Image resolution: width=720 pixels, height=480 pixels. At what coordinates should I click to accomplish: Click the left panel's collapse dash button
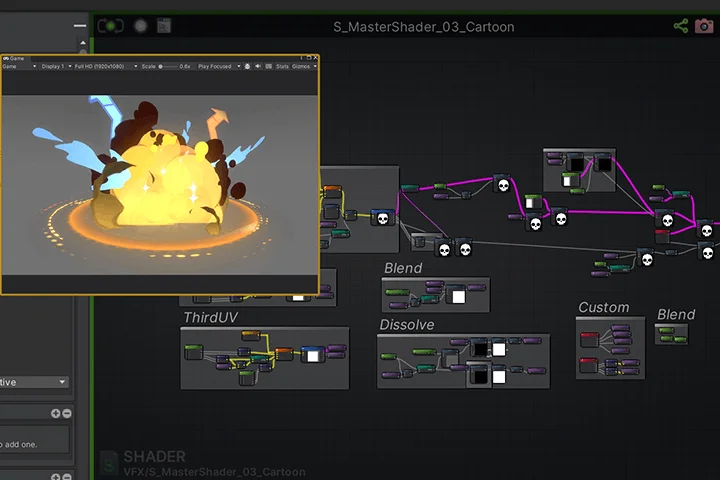[80, 25]
